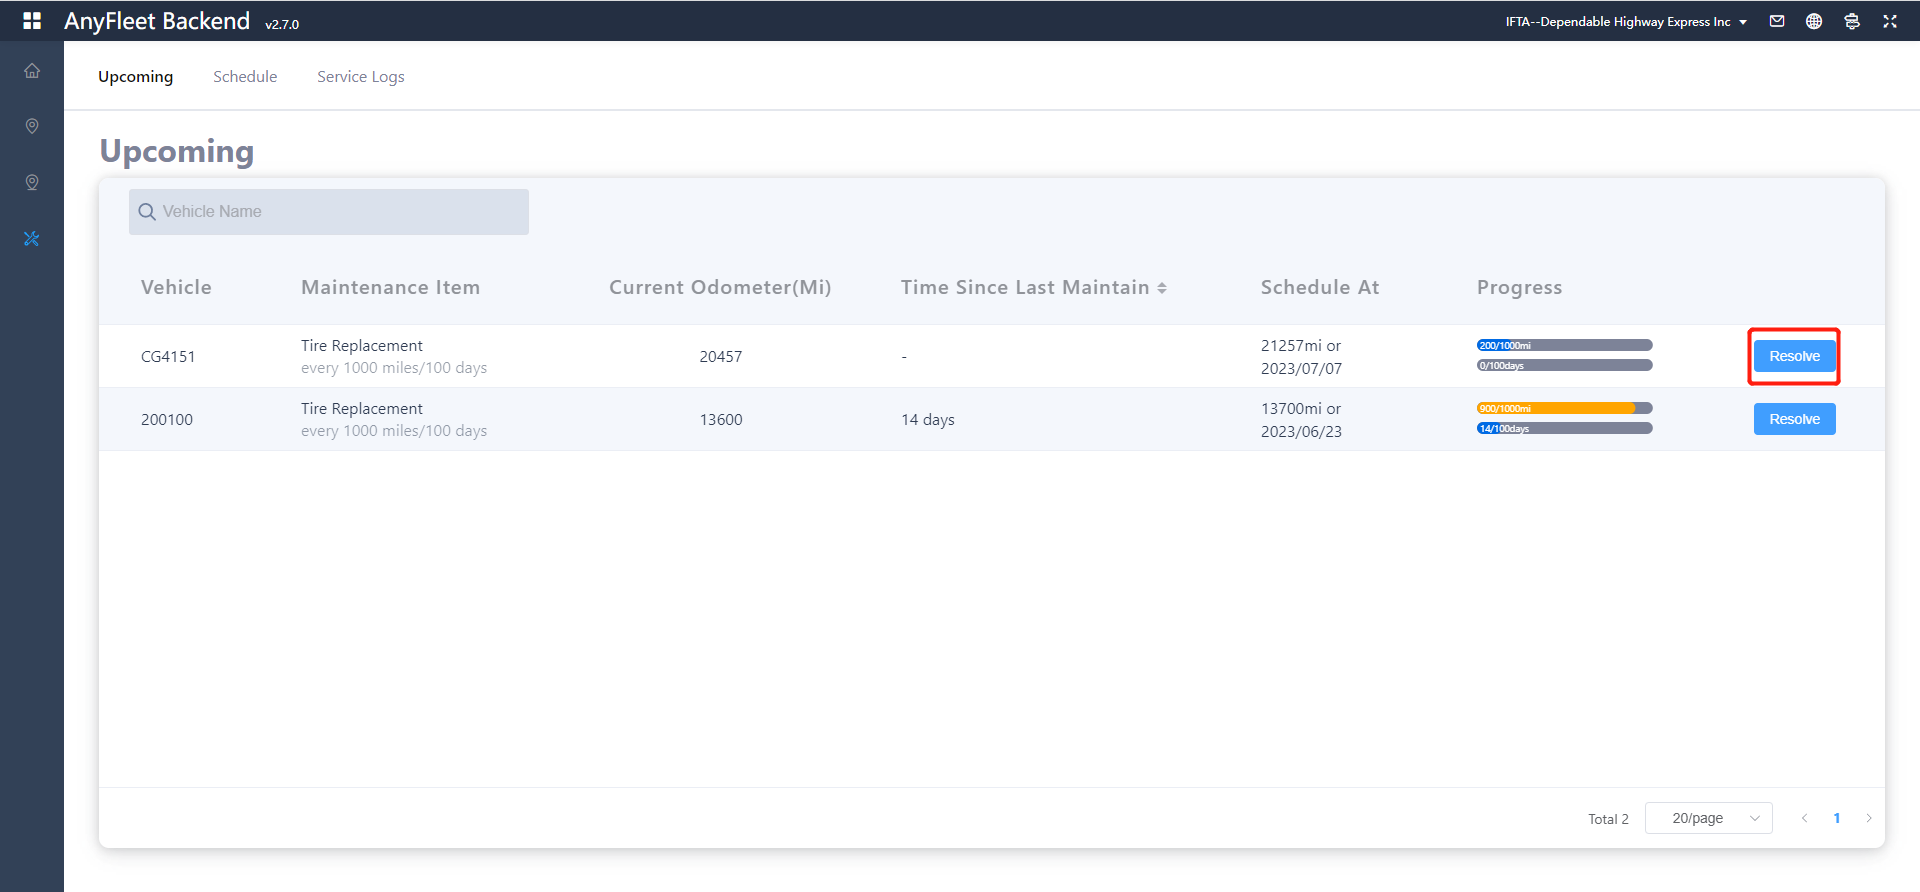This screenshot has width=1920, height=892.
Task: Switch to the Service Logs tab
Action: tap(360, 77)
